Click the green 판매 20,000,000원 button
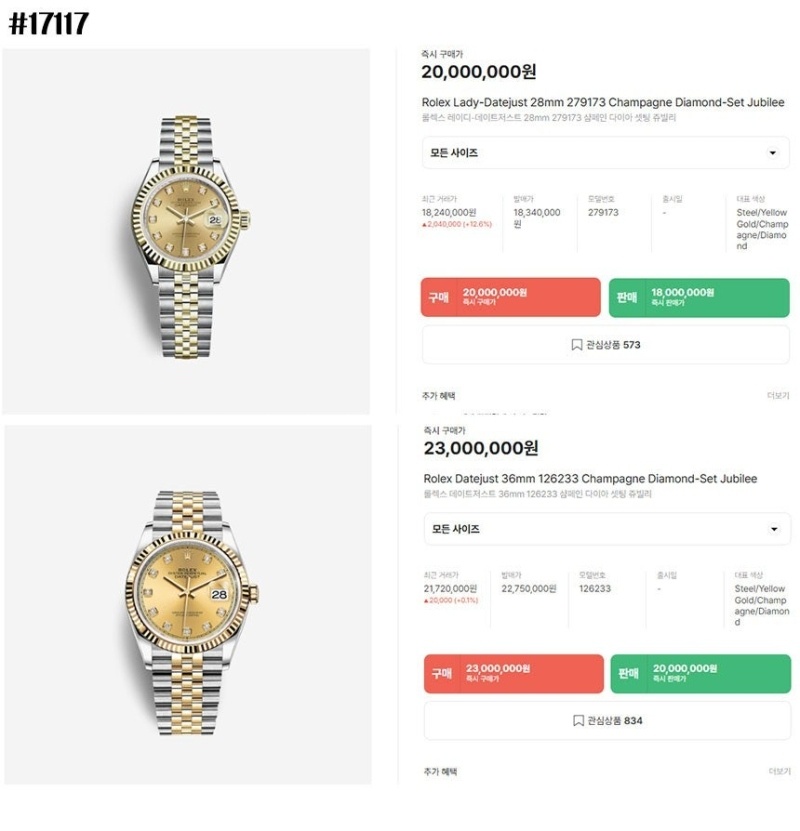Viewport: 800px width, 831px height. tap(700, 673)
